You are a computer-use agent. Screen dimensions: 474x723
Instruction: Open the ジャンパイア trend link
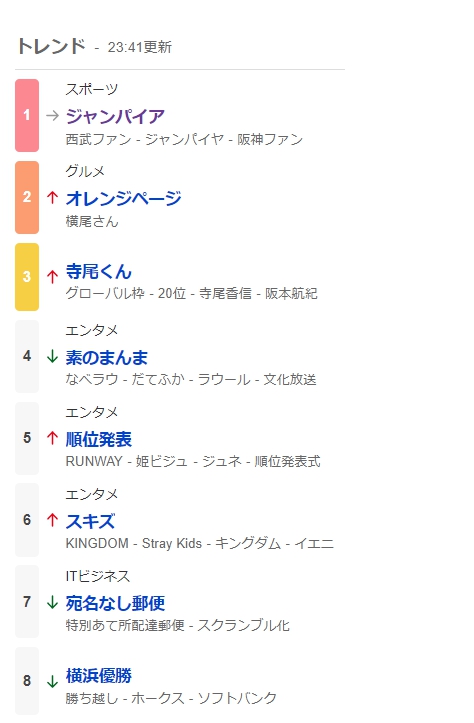click(x=115, y=116)
